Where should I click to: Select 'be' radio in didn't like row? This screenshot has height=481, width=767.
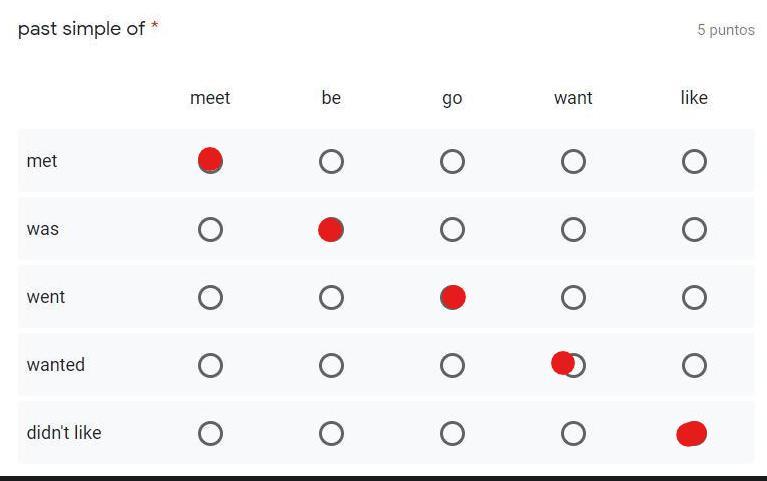tap(331, 434)
